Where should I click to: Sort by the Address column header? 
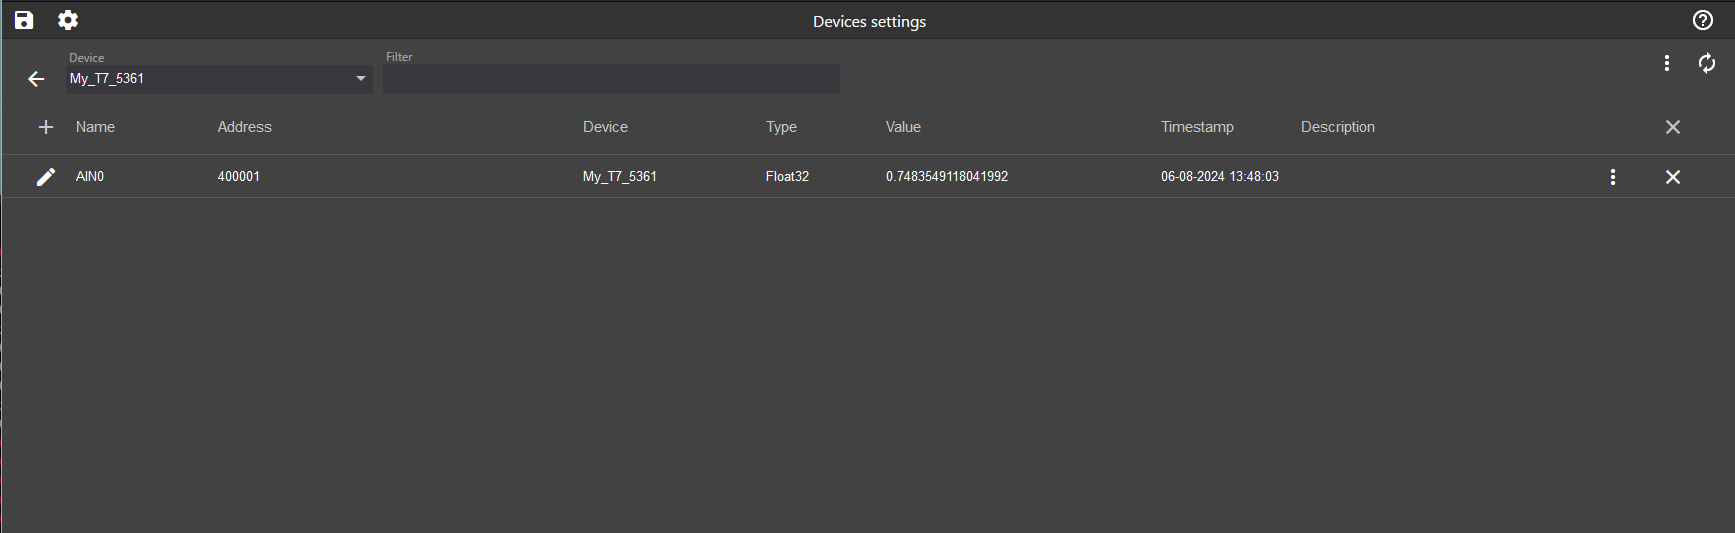[244, 127]
